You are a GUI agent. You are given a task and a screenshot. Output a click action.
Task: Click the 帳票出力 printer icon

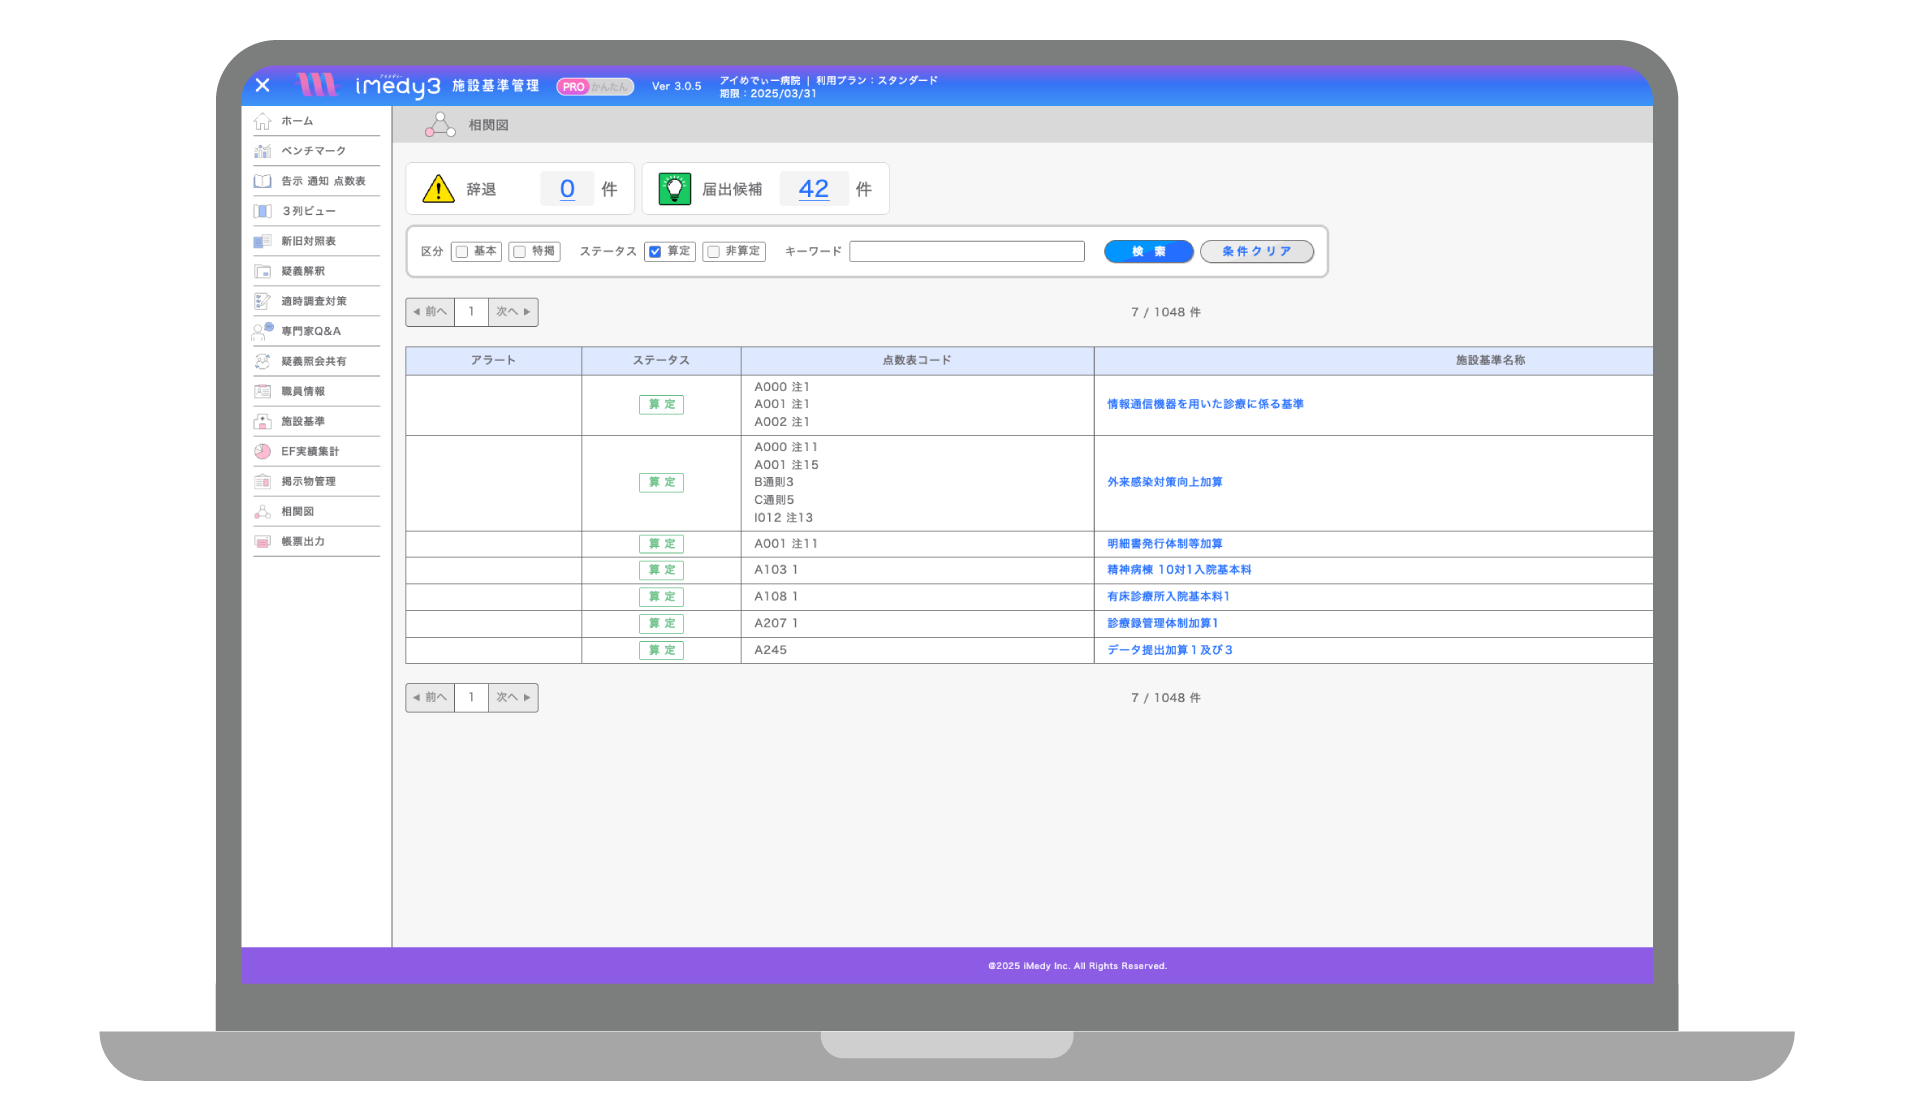[263, 541]
